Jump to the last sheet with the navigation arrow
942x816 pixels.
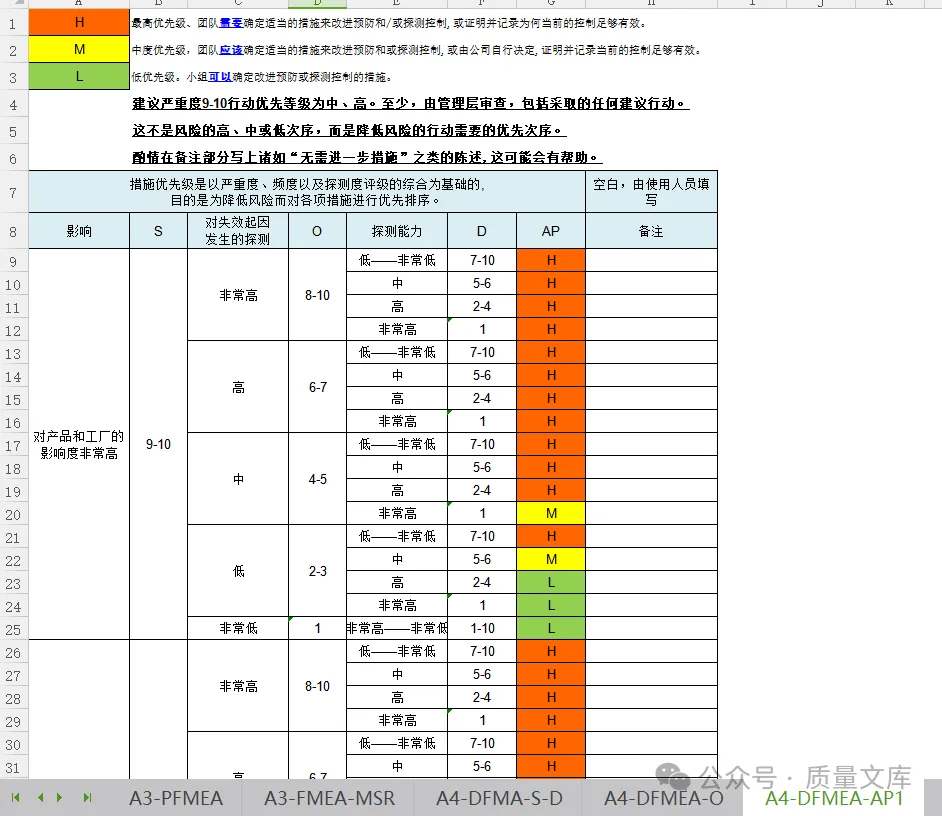point(88,797)
